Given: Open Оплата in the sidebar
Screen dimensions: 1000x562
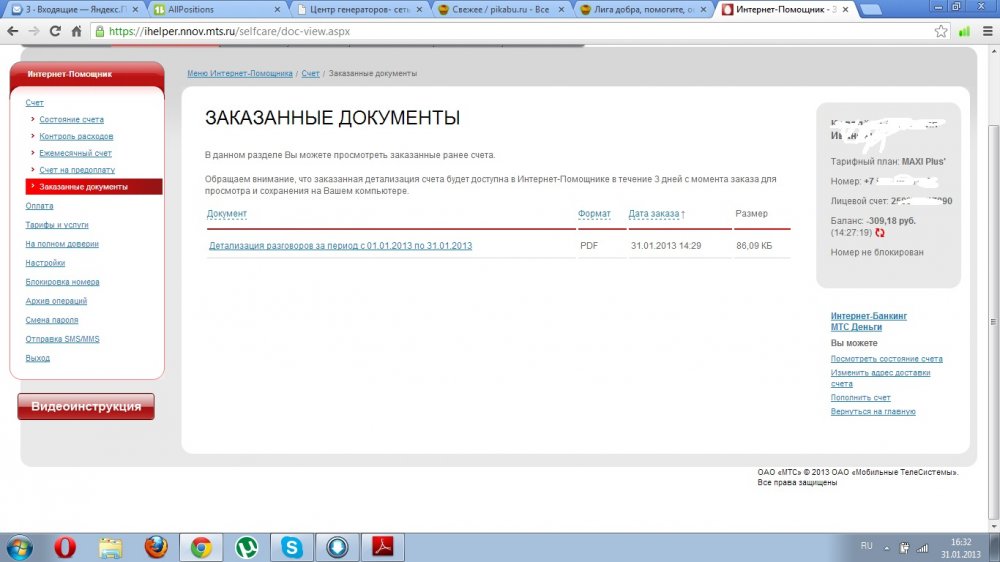Looking at the screenshot, I should [40, 205].
